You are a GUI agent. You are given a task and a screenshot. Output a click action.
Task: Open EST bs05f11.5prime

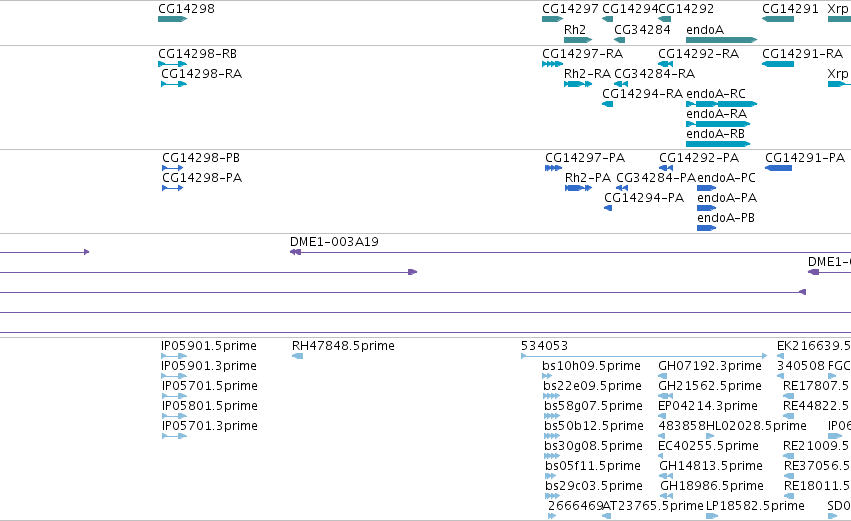(x=550, y=476)
